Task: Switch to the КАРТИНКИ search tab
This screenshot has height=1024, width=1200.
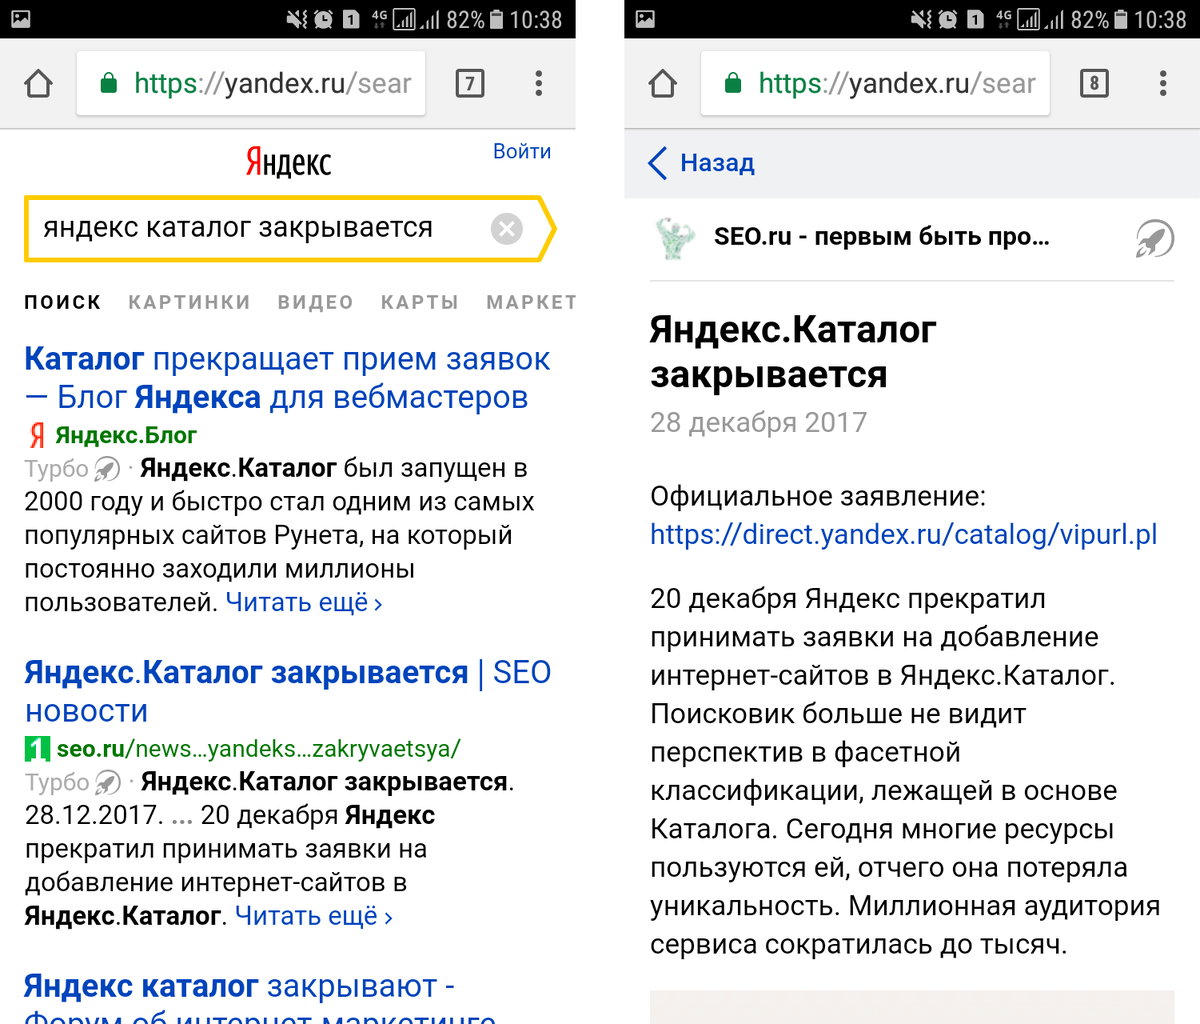Action: [189, 301]
